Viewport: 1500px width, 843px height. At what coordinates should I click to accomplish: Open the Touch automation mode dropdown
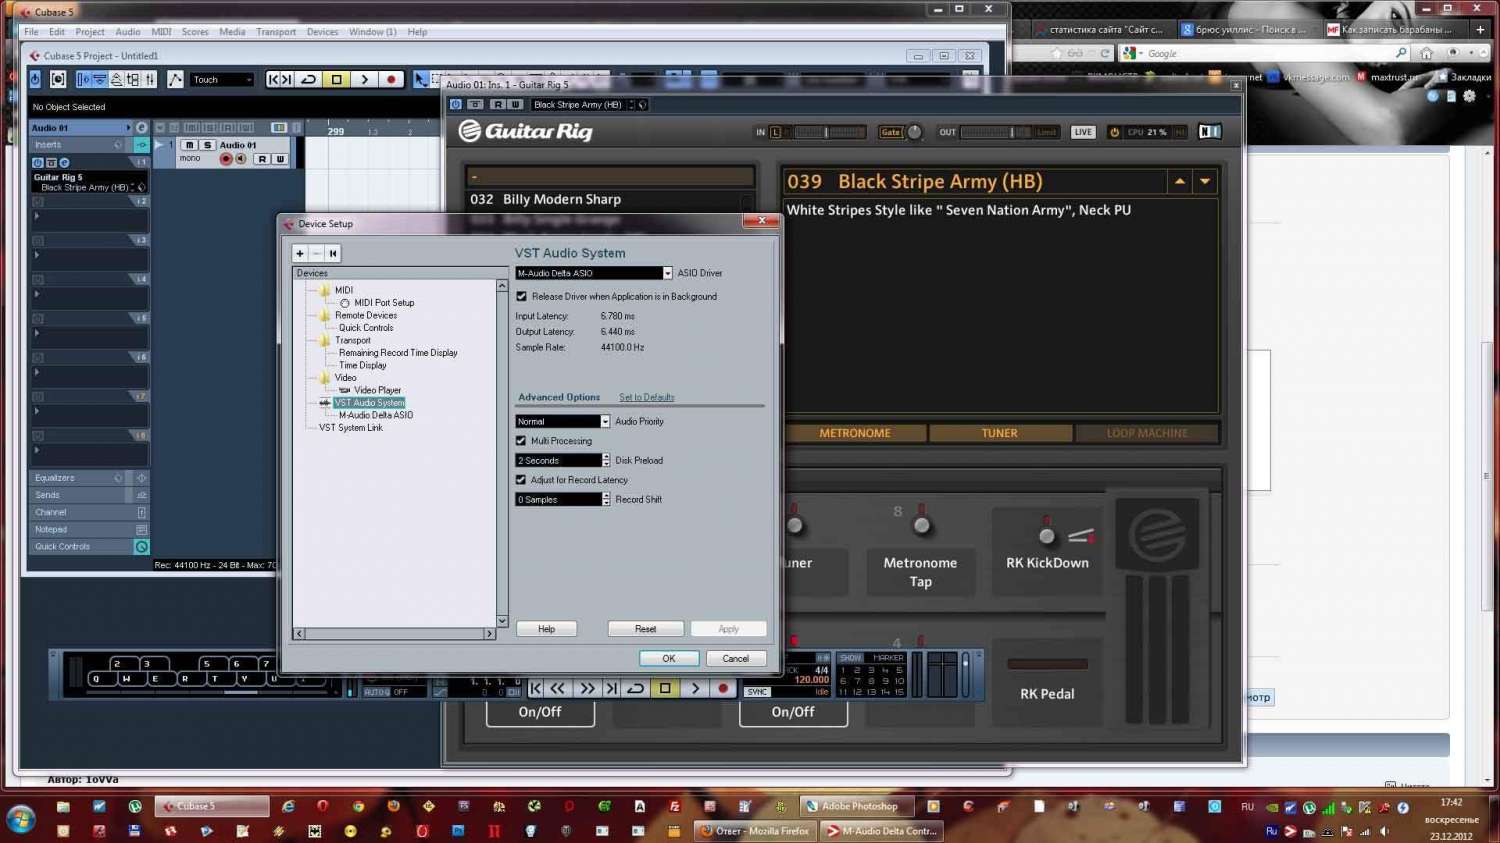pos(222,80)
